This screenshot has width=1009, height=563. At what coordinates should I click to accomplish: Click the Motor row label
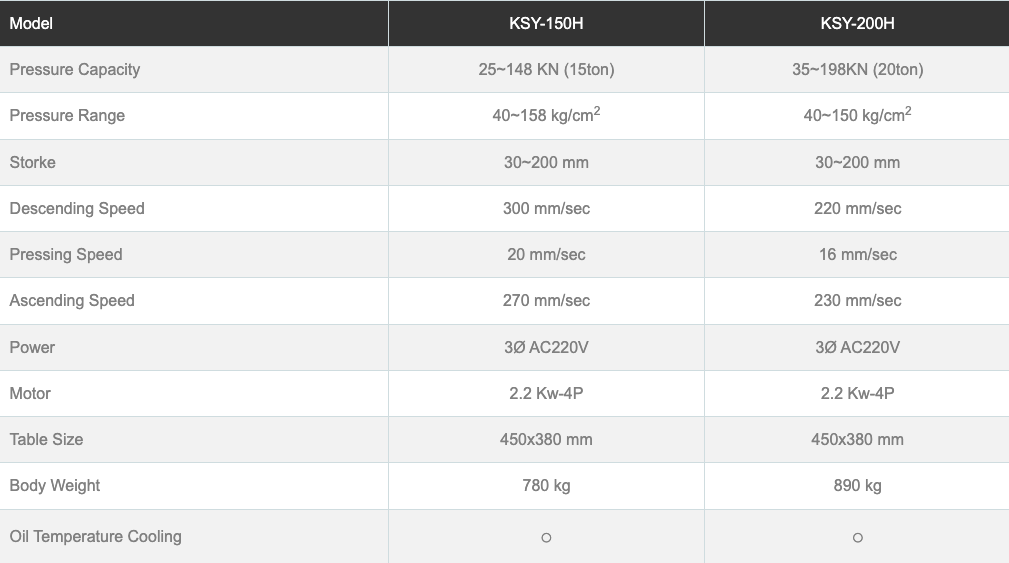click(30, 393)
